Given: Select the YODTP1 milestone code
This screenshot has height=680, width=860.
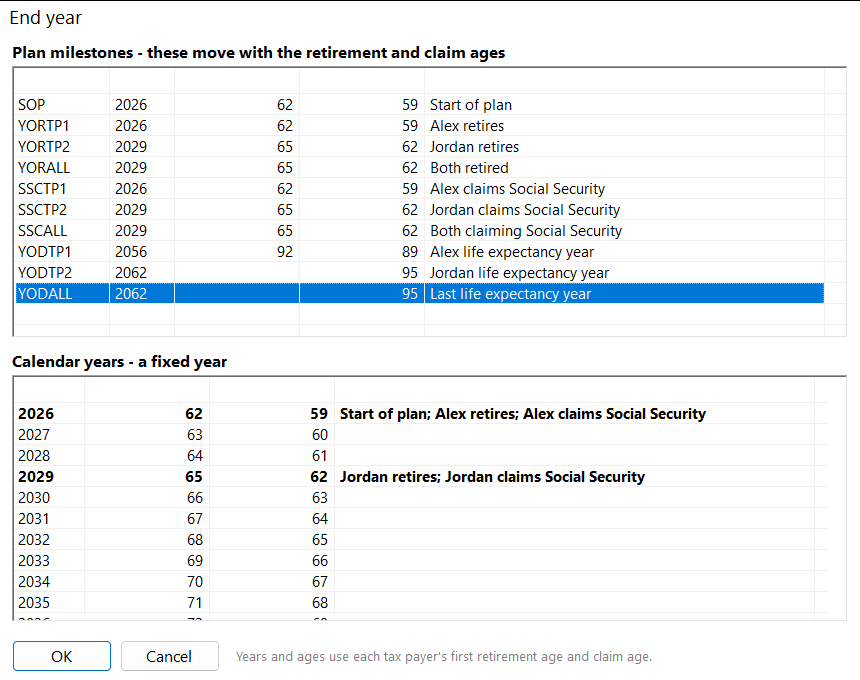Looking at the screenshot, I should 44,252.
